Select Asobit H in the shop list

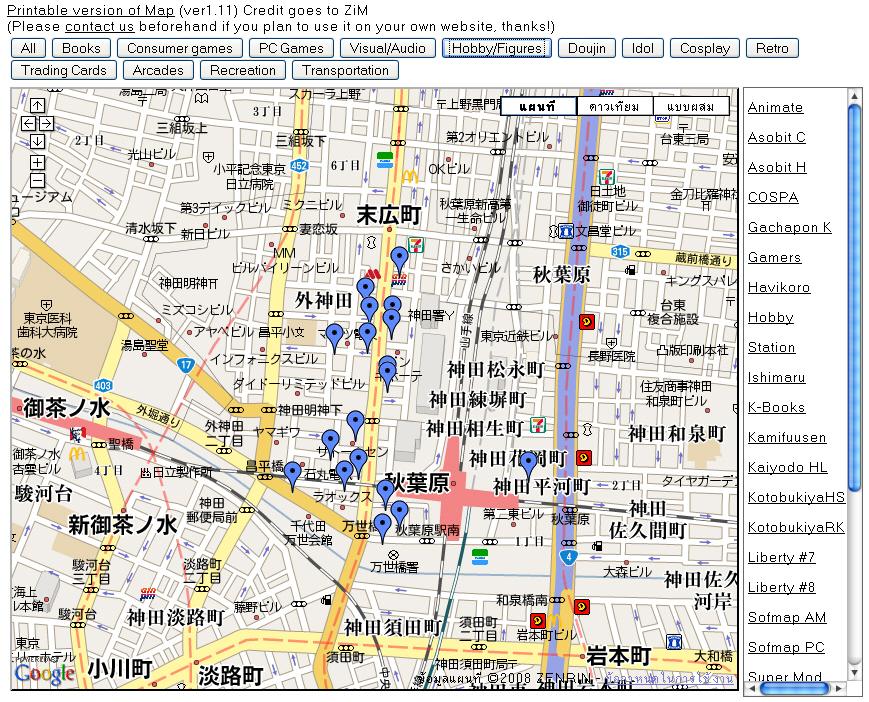point(777,167)
